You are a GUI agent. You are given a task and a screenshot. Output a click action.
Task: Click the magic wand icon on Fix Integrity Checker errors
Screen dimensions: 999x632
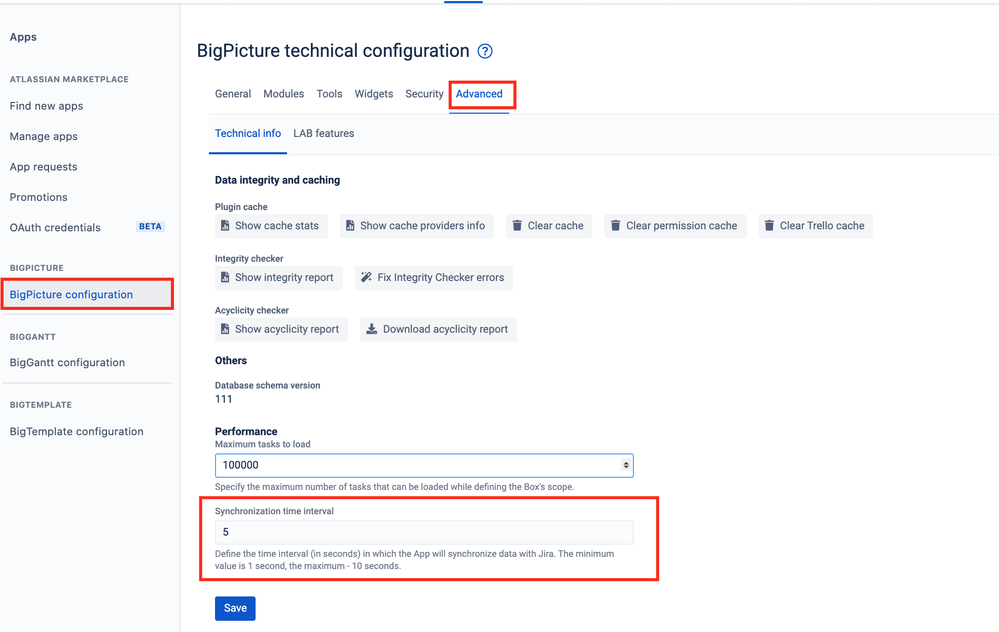tap(366, 277)
